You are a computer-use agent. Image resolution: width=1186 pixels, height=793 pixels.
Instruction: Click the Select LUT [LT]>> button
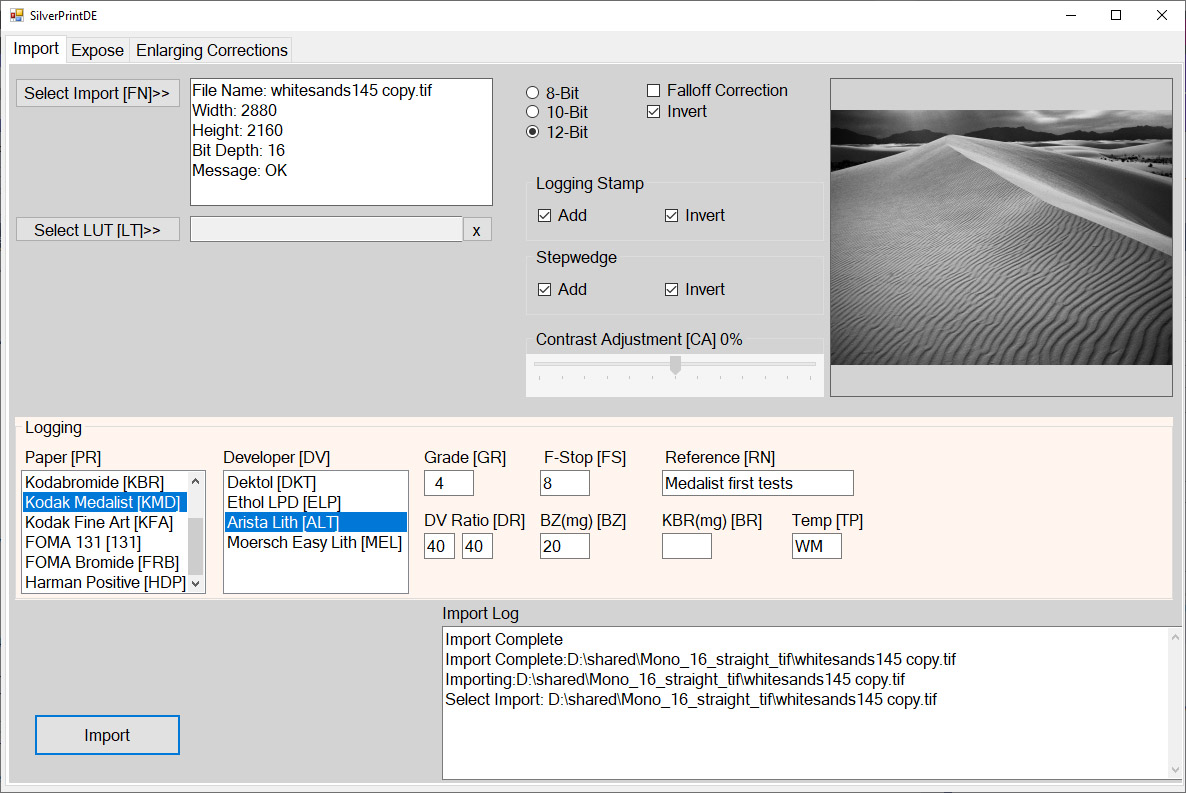[x=97, y=230]
